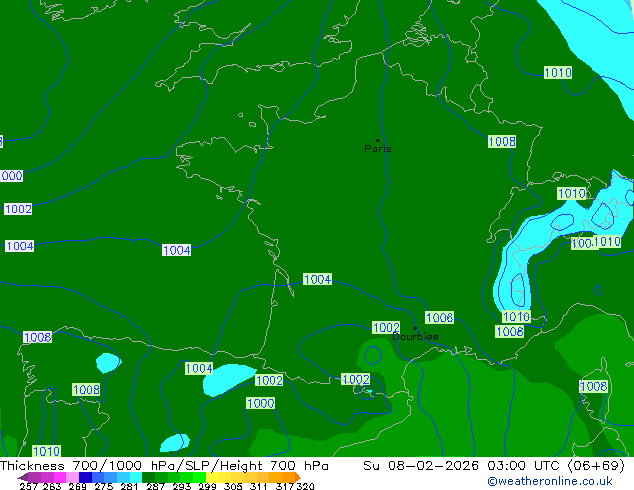
Task: Click the 1010 label at the bottom-left map corner
Action: [46, 451]
